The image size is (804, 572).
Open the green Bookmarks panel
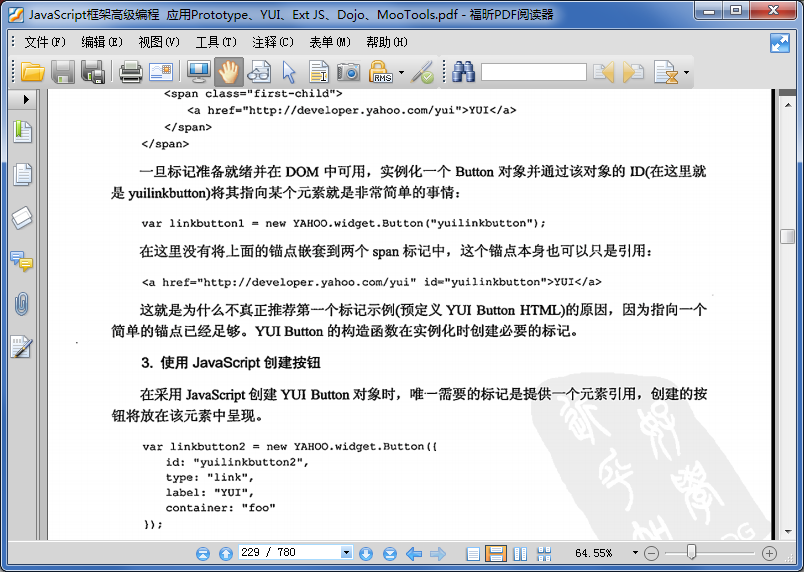click(23, 132)
